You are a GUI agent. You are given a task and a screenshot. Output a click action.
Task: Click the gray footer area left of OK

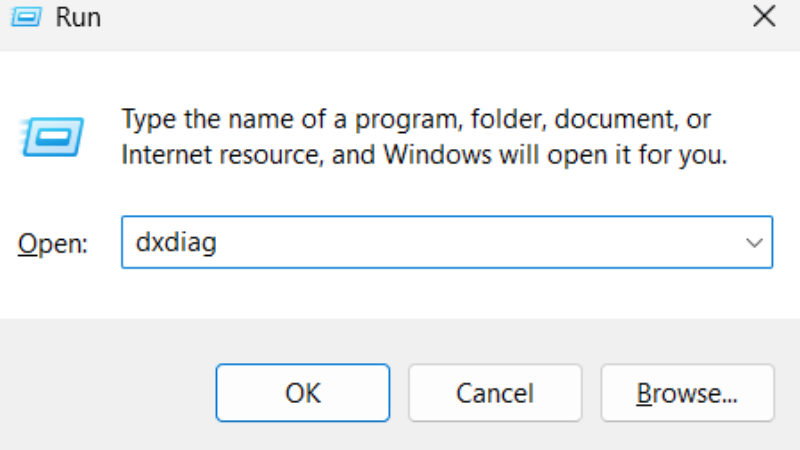(110, 392)
